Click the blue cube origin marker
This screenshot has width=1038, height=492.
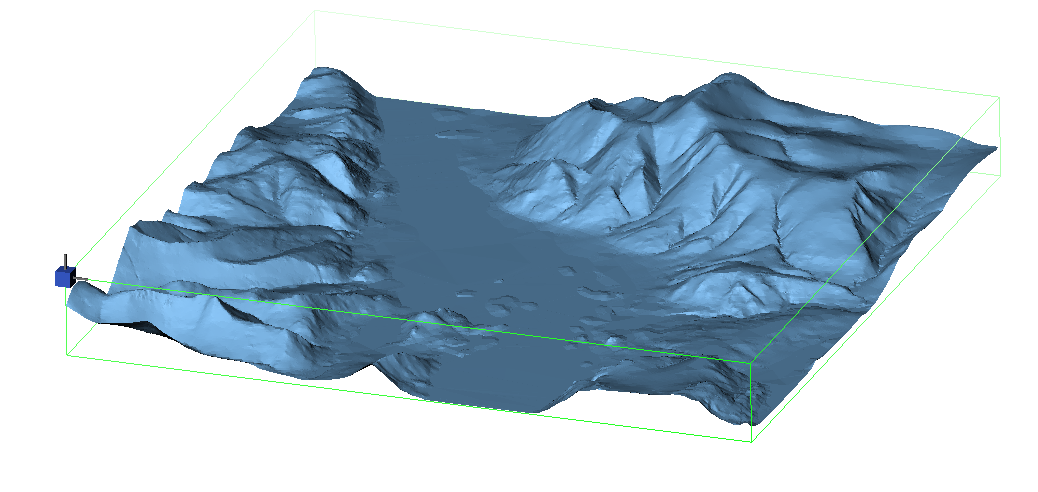click(x=63, y=277)
